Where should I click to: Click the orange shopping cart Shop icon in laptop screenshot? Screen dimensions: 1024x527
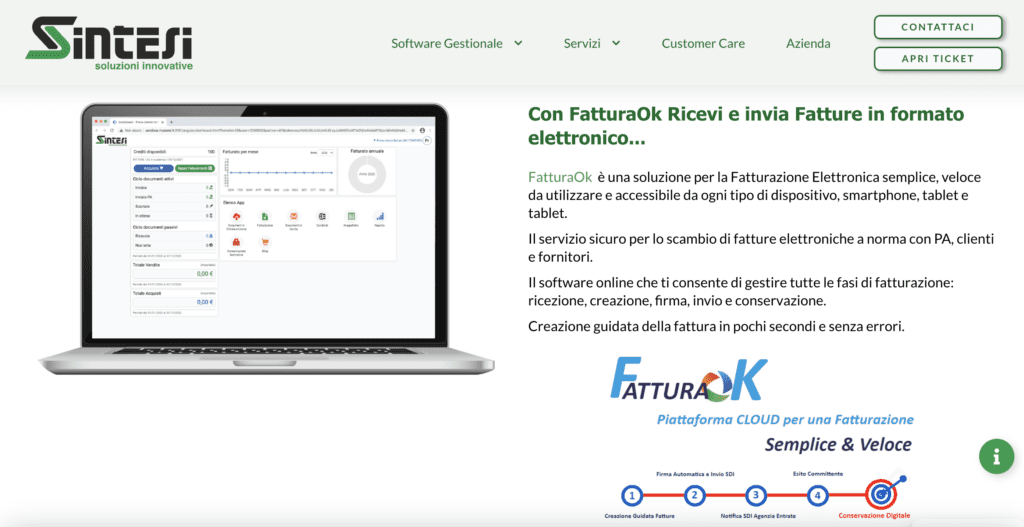tap(265, 242)
